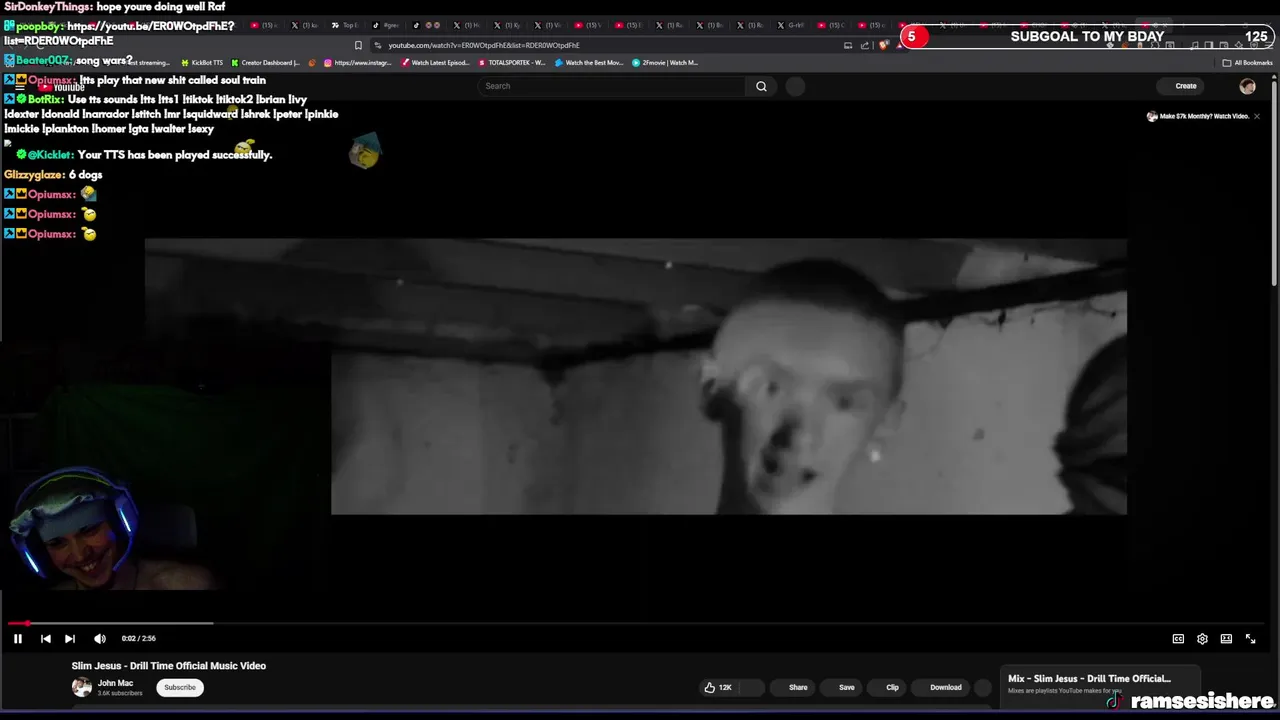This screenshot has width=1280, height=720.
Task: Open Watch Latest Episodes bookmark
Action: tap(436, 62)
